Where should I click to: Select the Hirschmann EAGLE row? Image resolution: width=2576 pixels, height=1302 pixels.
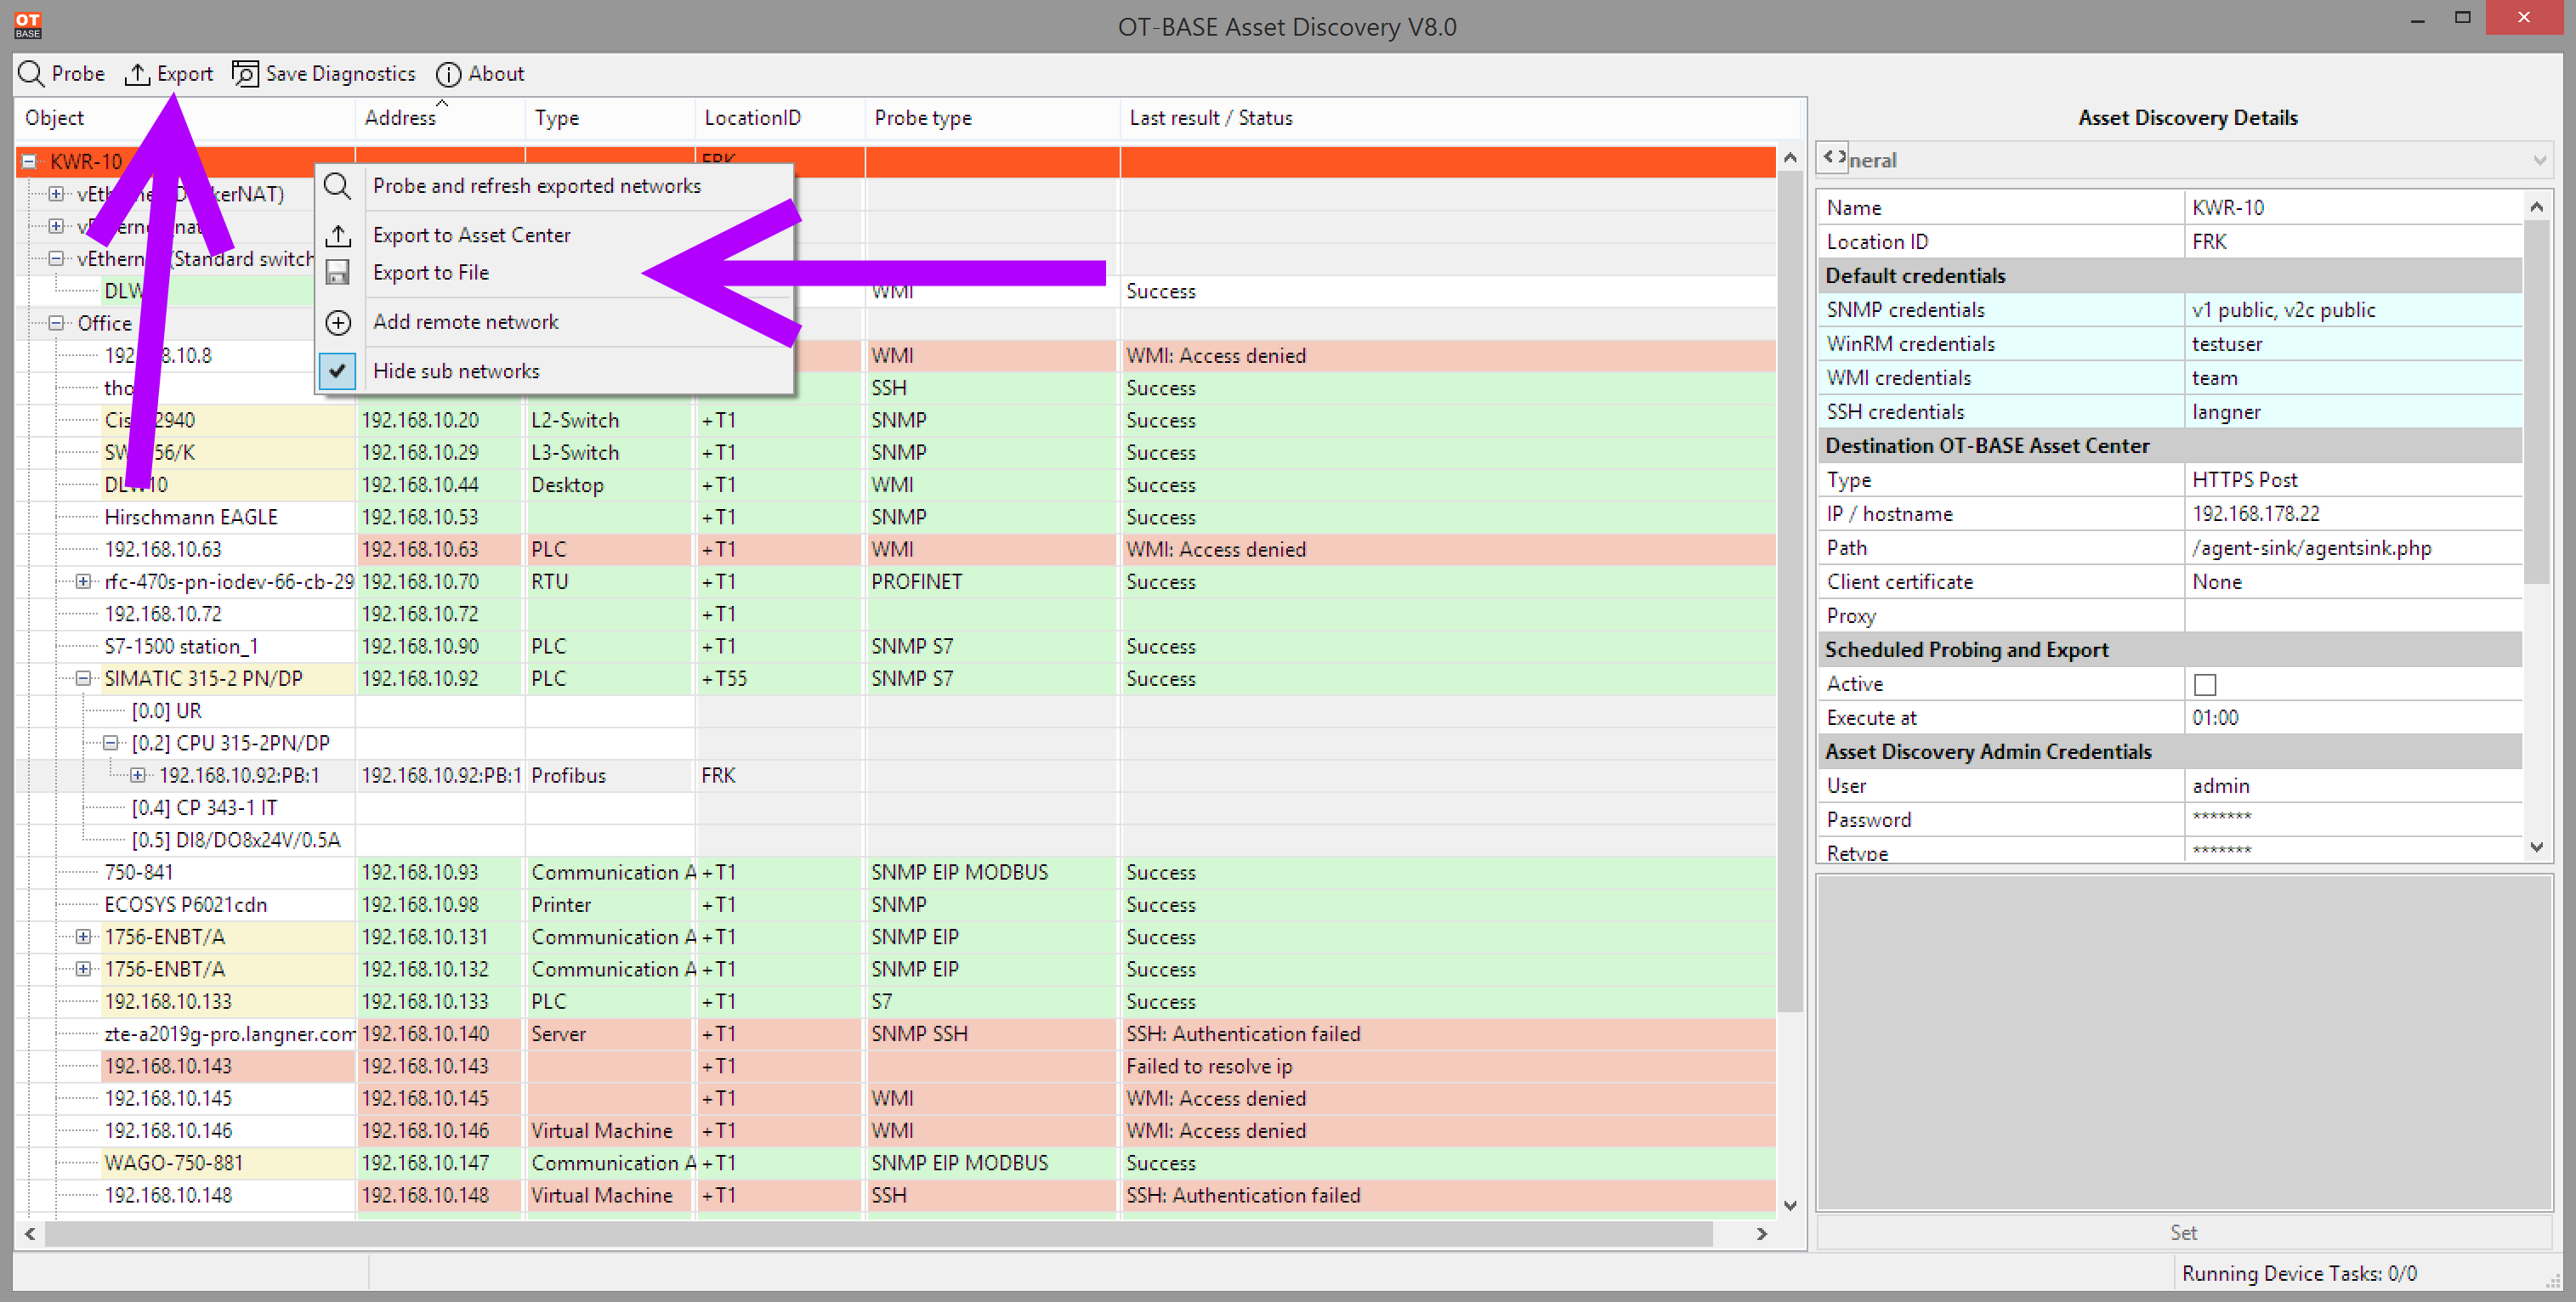[896, 517]
